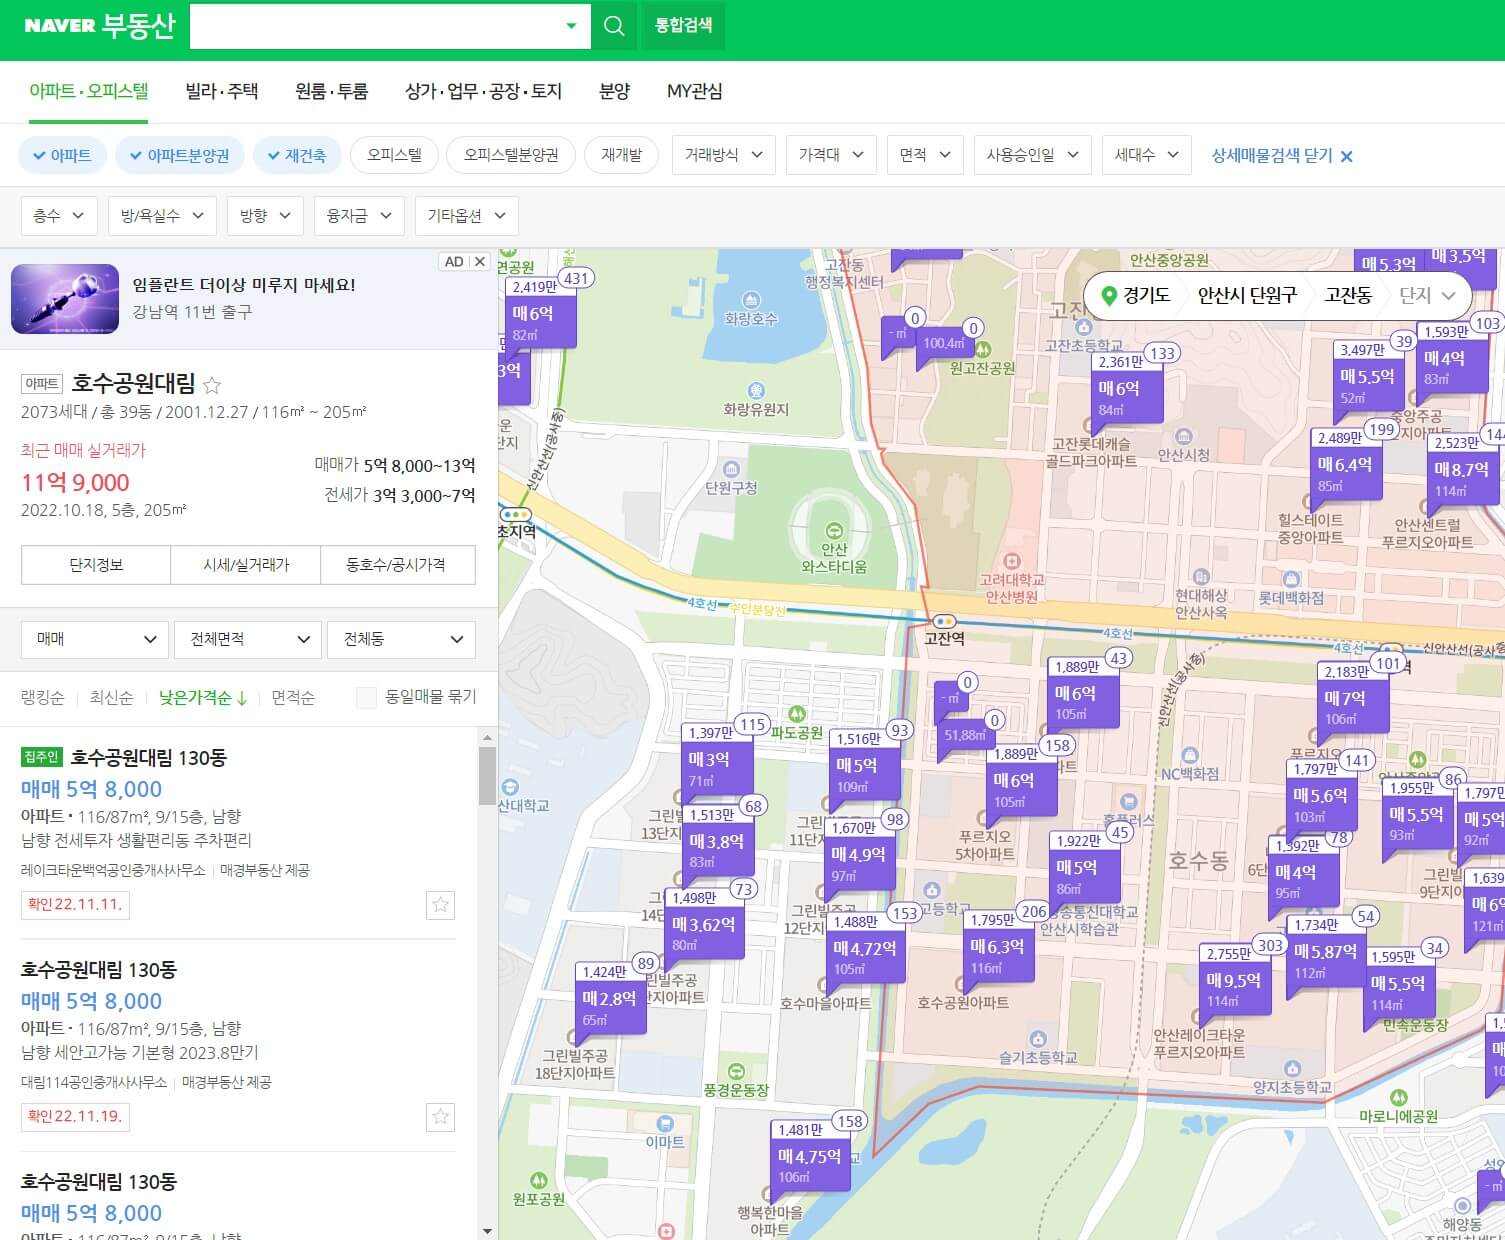Sort listings by 최신순
The height and width of the screenshot is (1240, 1505).
[x=111, y=698]
